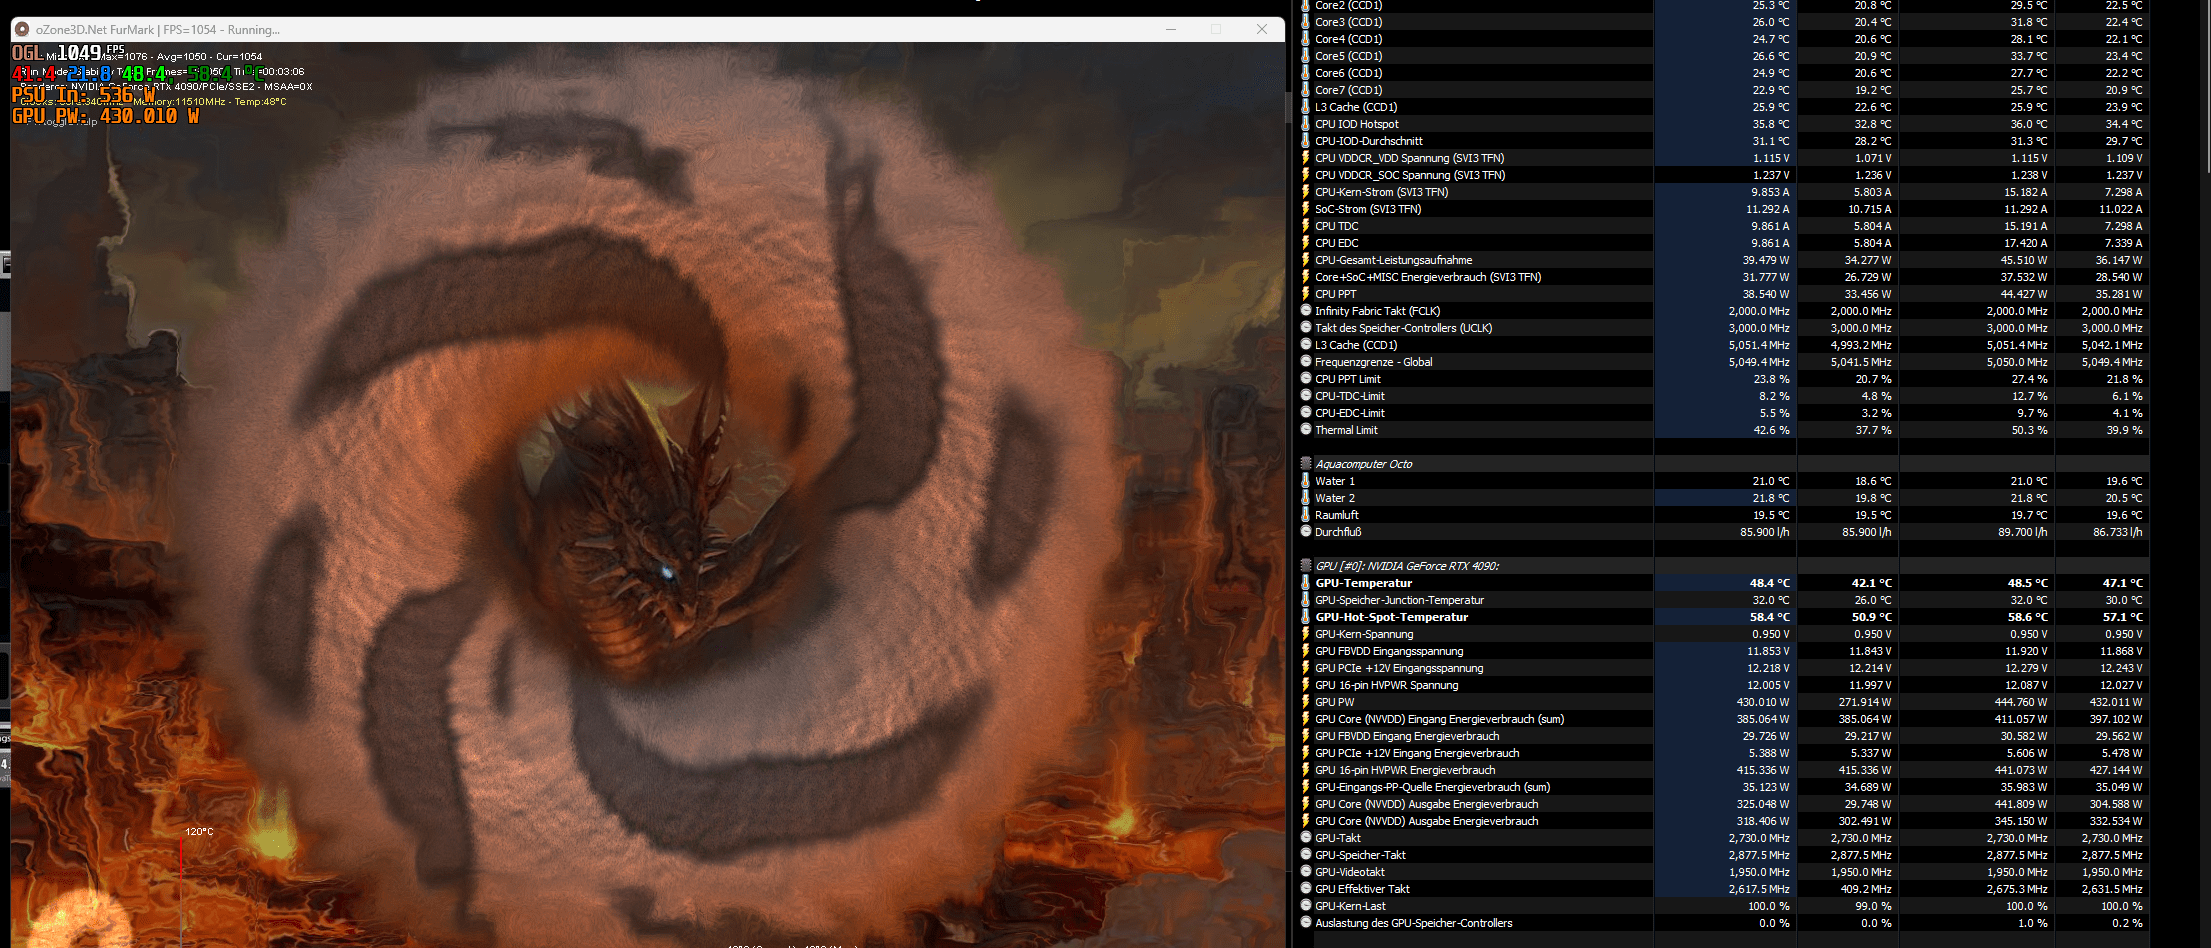Select GPU 16-pin HVPWR Spannung row label
2211x948 pixels.
(x=1386, y=685)
